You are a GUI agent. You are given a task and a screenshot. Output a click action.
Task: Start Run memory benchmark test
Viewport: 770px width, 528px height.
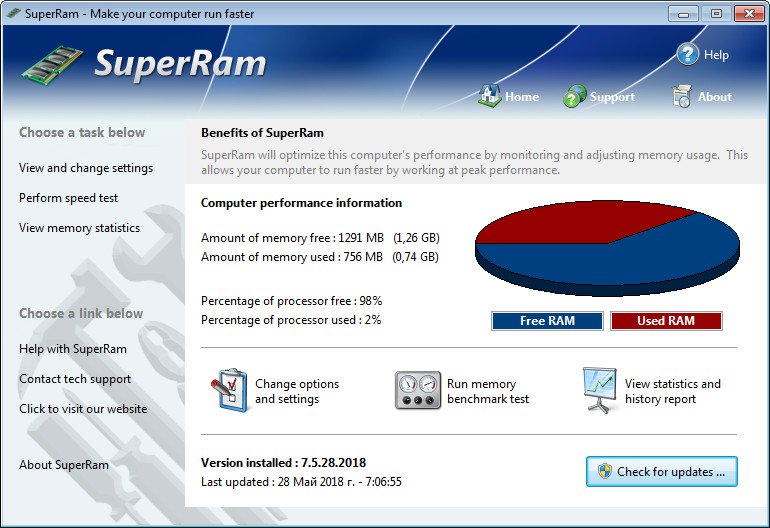[488, 391]
